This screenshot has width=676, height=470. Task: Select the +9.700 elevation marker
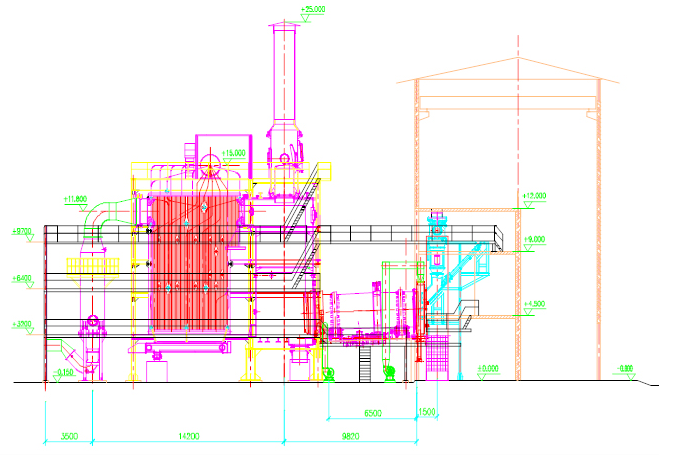tap(22, 231)
